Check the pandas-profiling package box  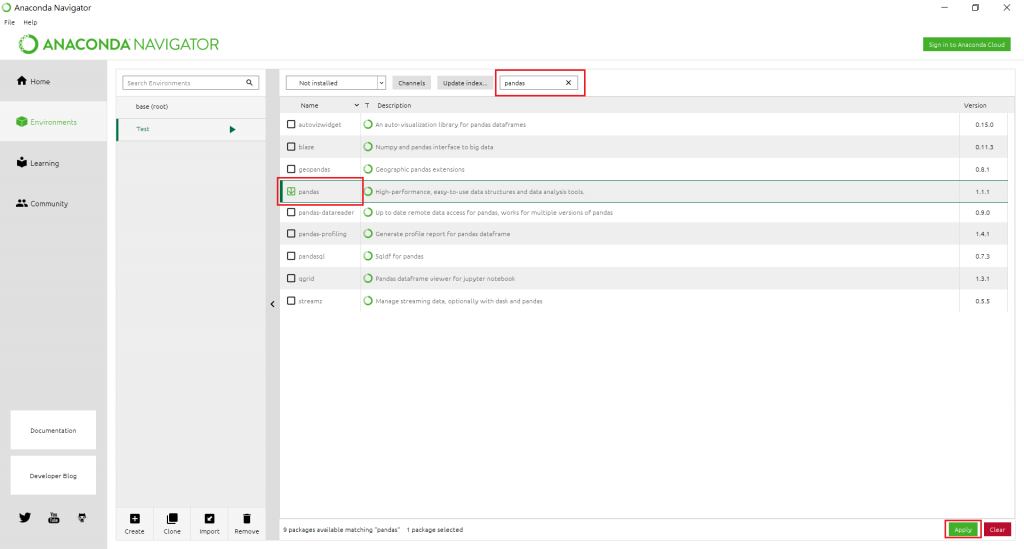291,234
